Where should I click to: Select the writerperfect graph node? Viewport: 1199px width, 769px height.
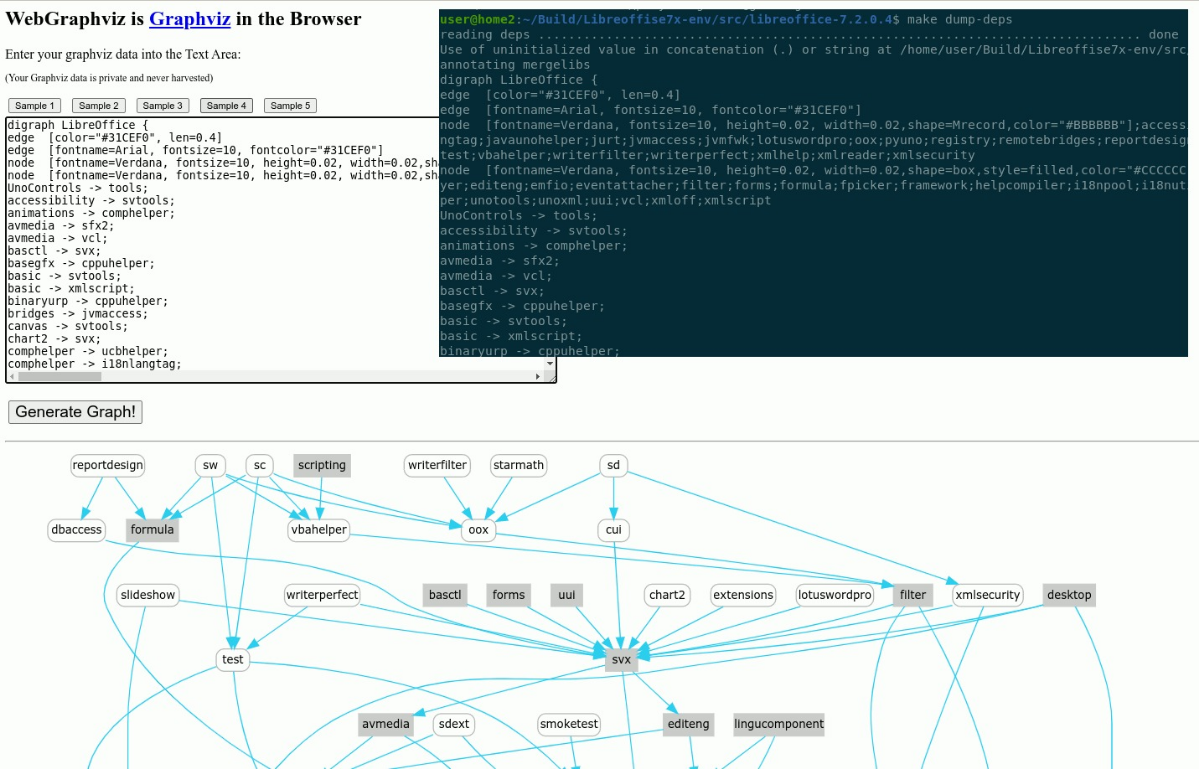[322, 595]
